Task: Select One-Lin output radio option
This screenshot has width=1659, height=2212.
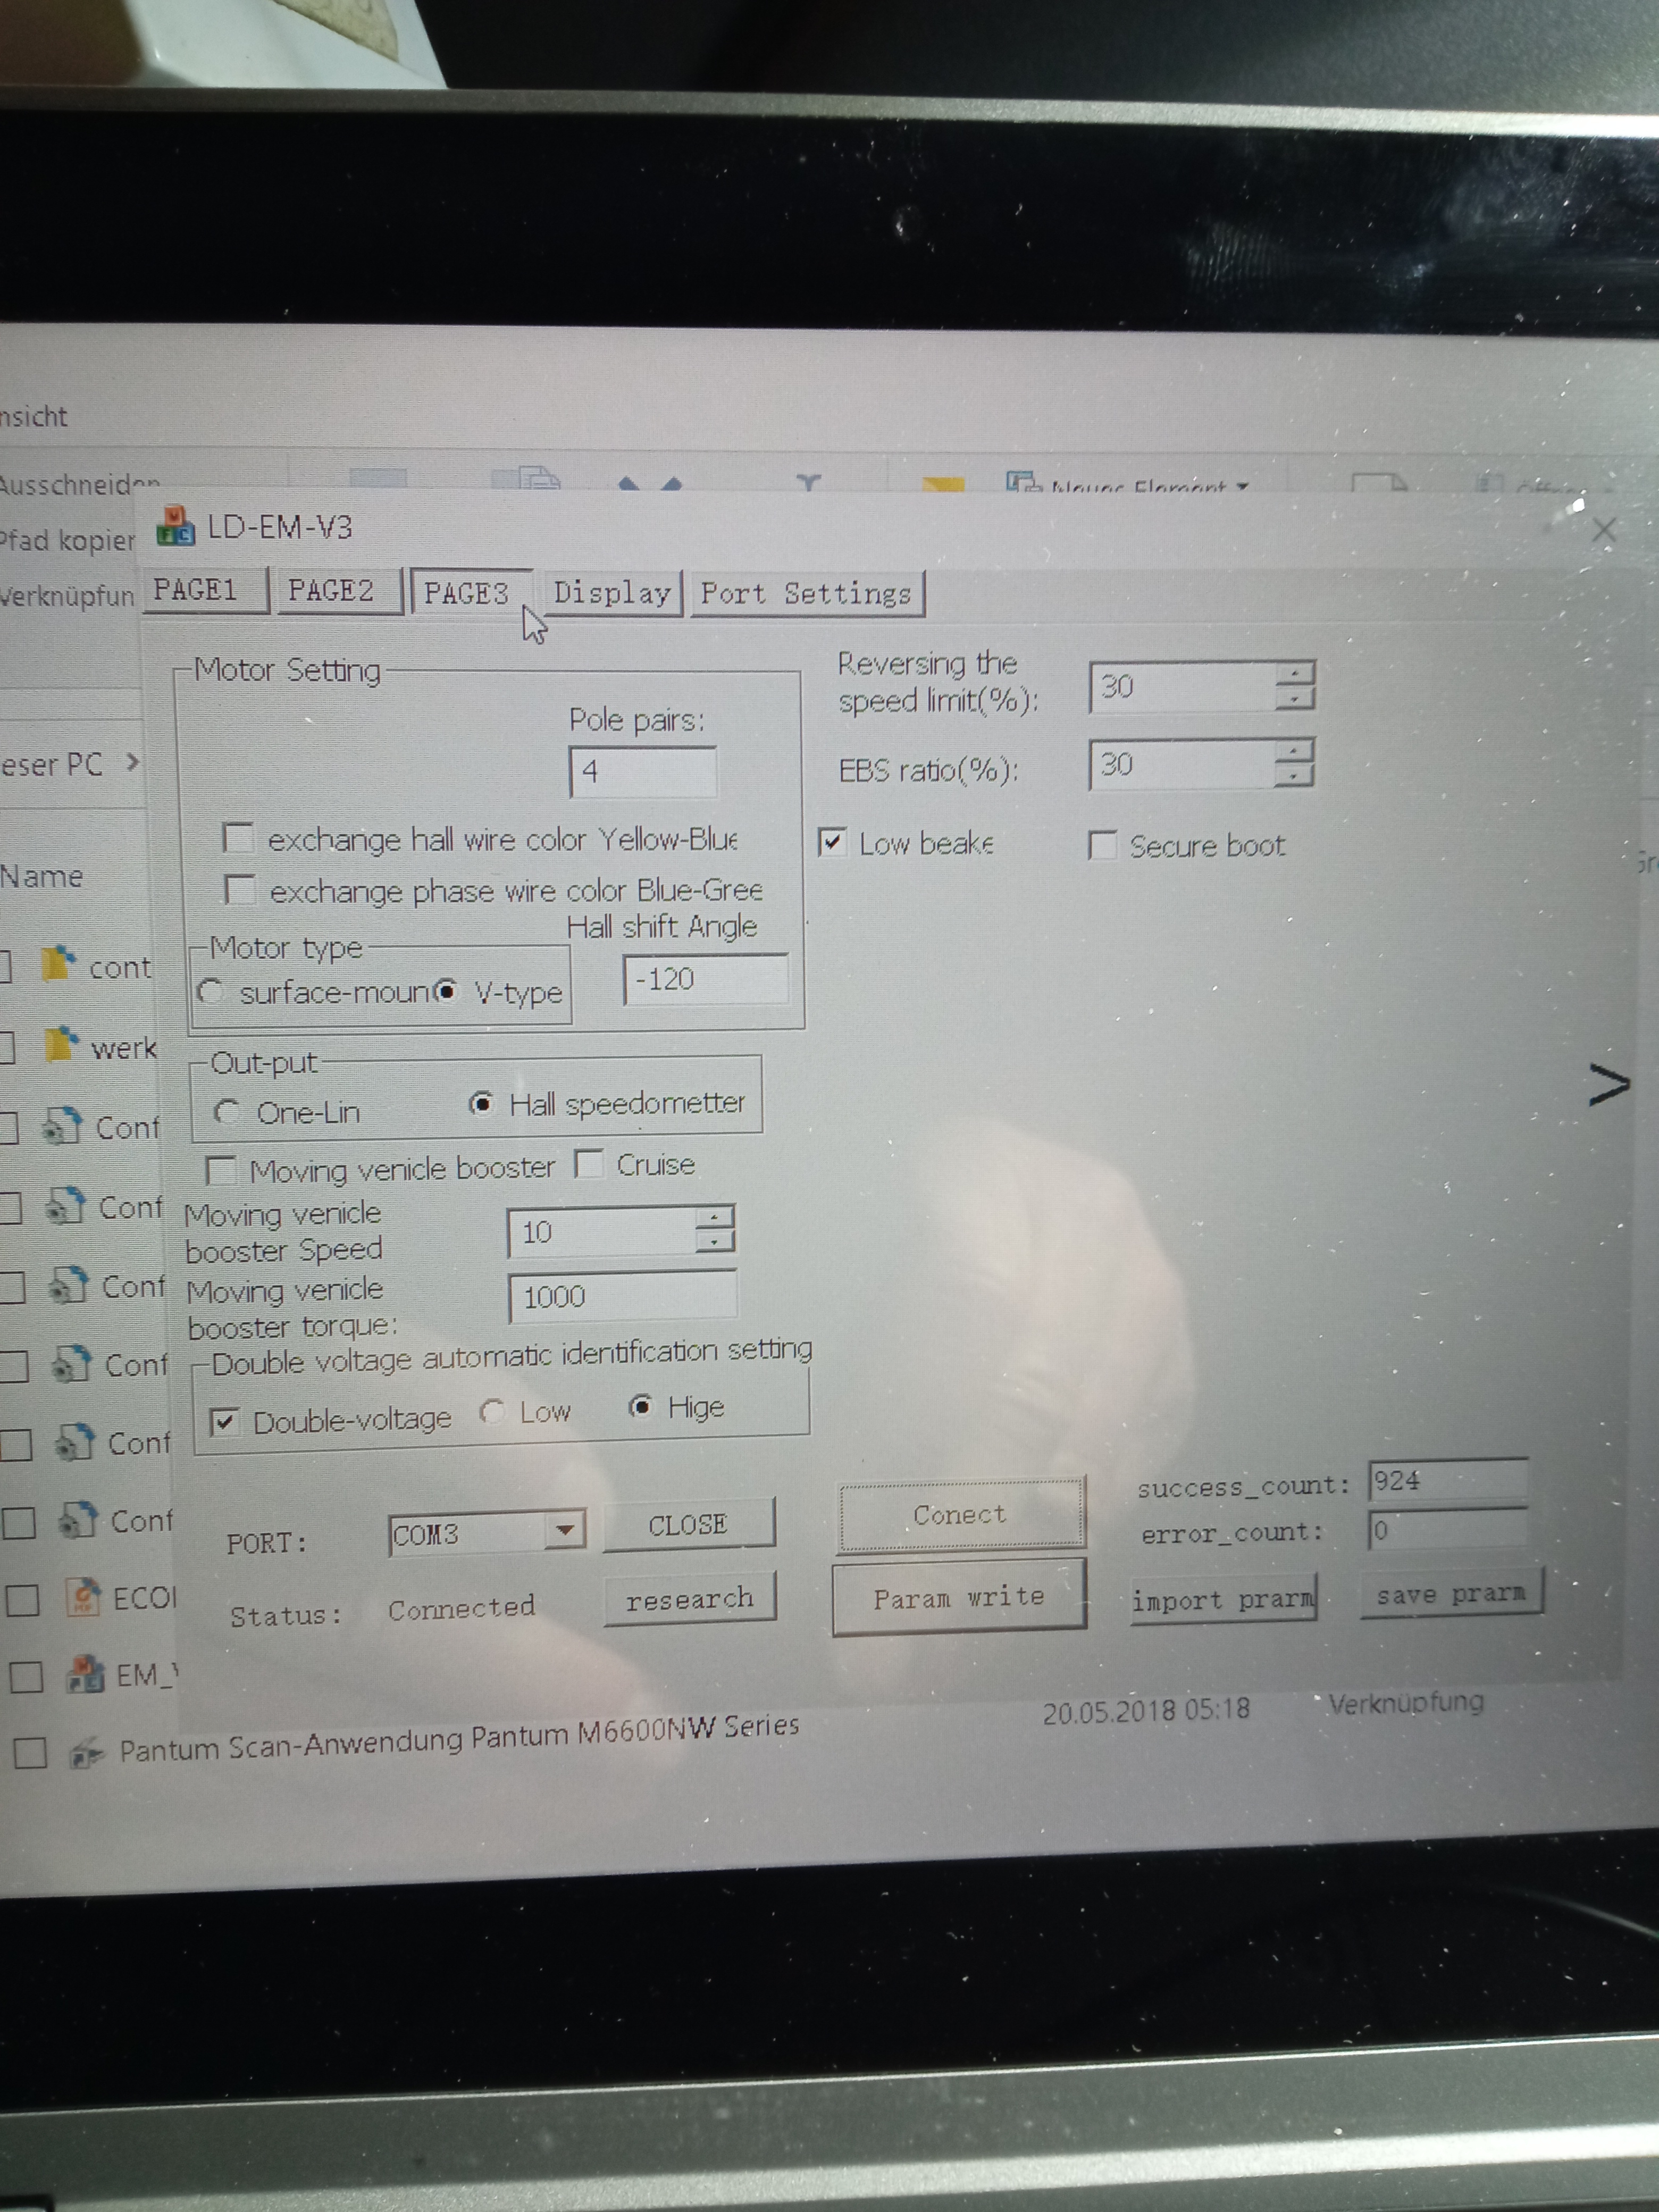Action: pyautogui.click(x=226, y=1111)
